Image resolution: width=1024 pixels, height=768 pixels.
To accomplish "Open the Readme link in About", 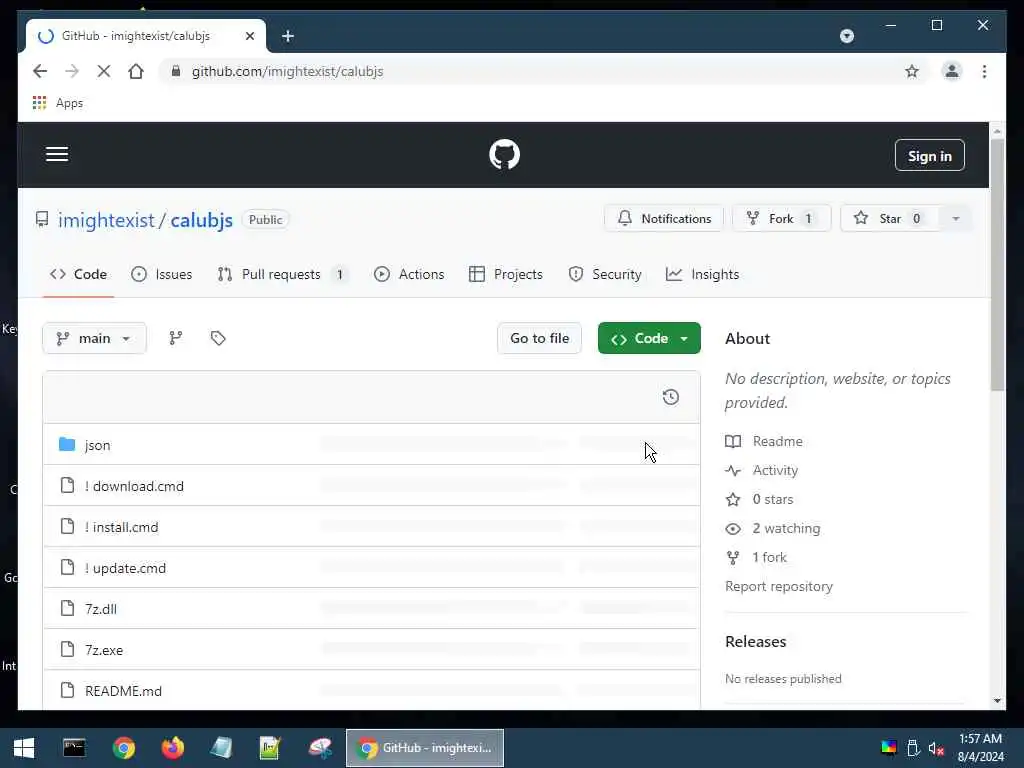I will [777, 441].
